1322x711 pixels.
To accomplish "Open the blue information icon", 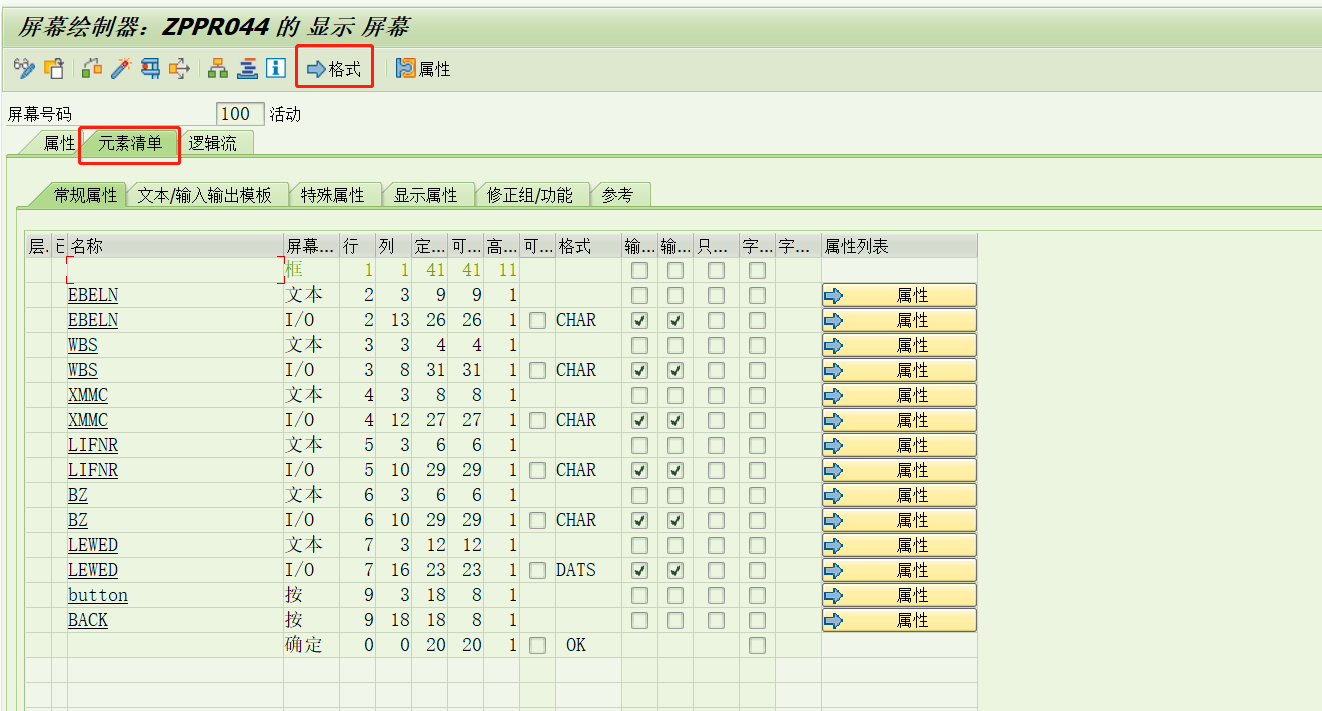I will point(274,67).
